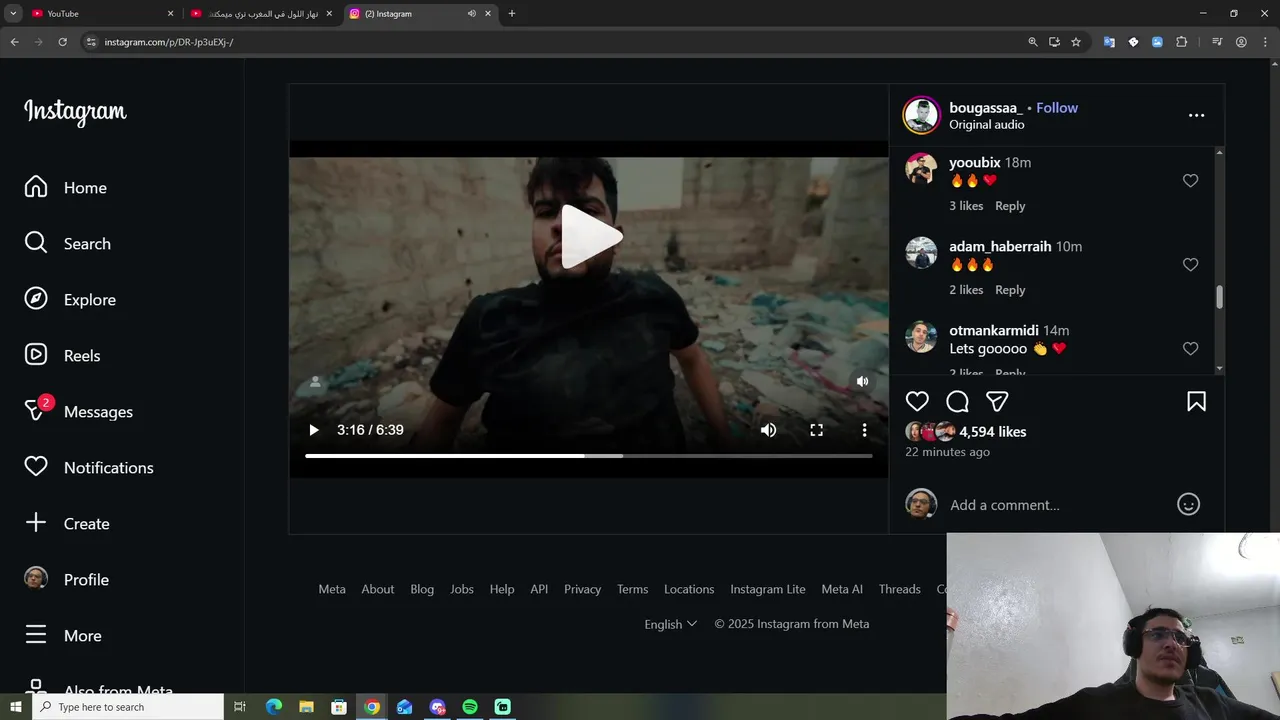This screenshot has width=1280, height=720.
Task: Open Search in Instagram sidebar
Action: tap(68, 244)
